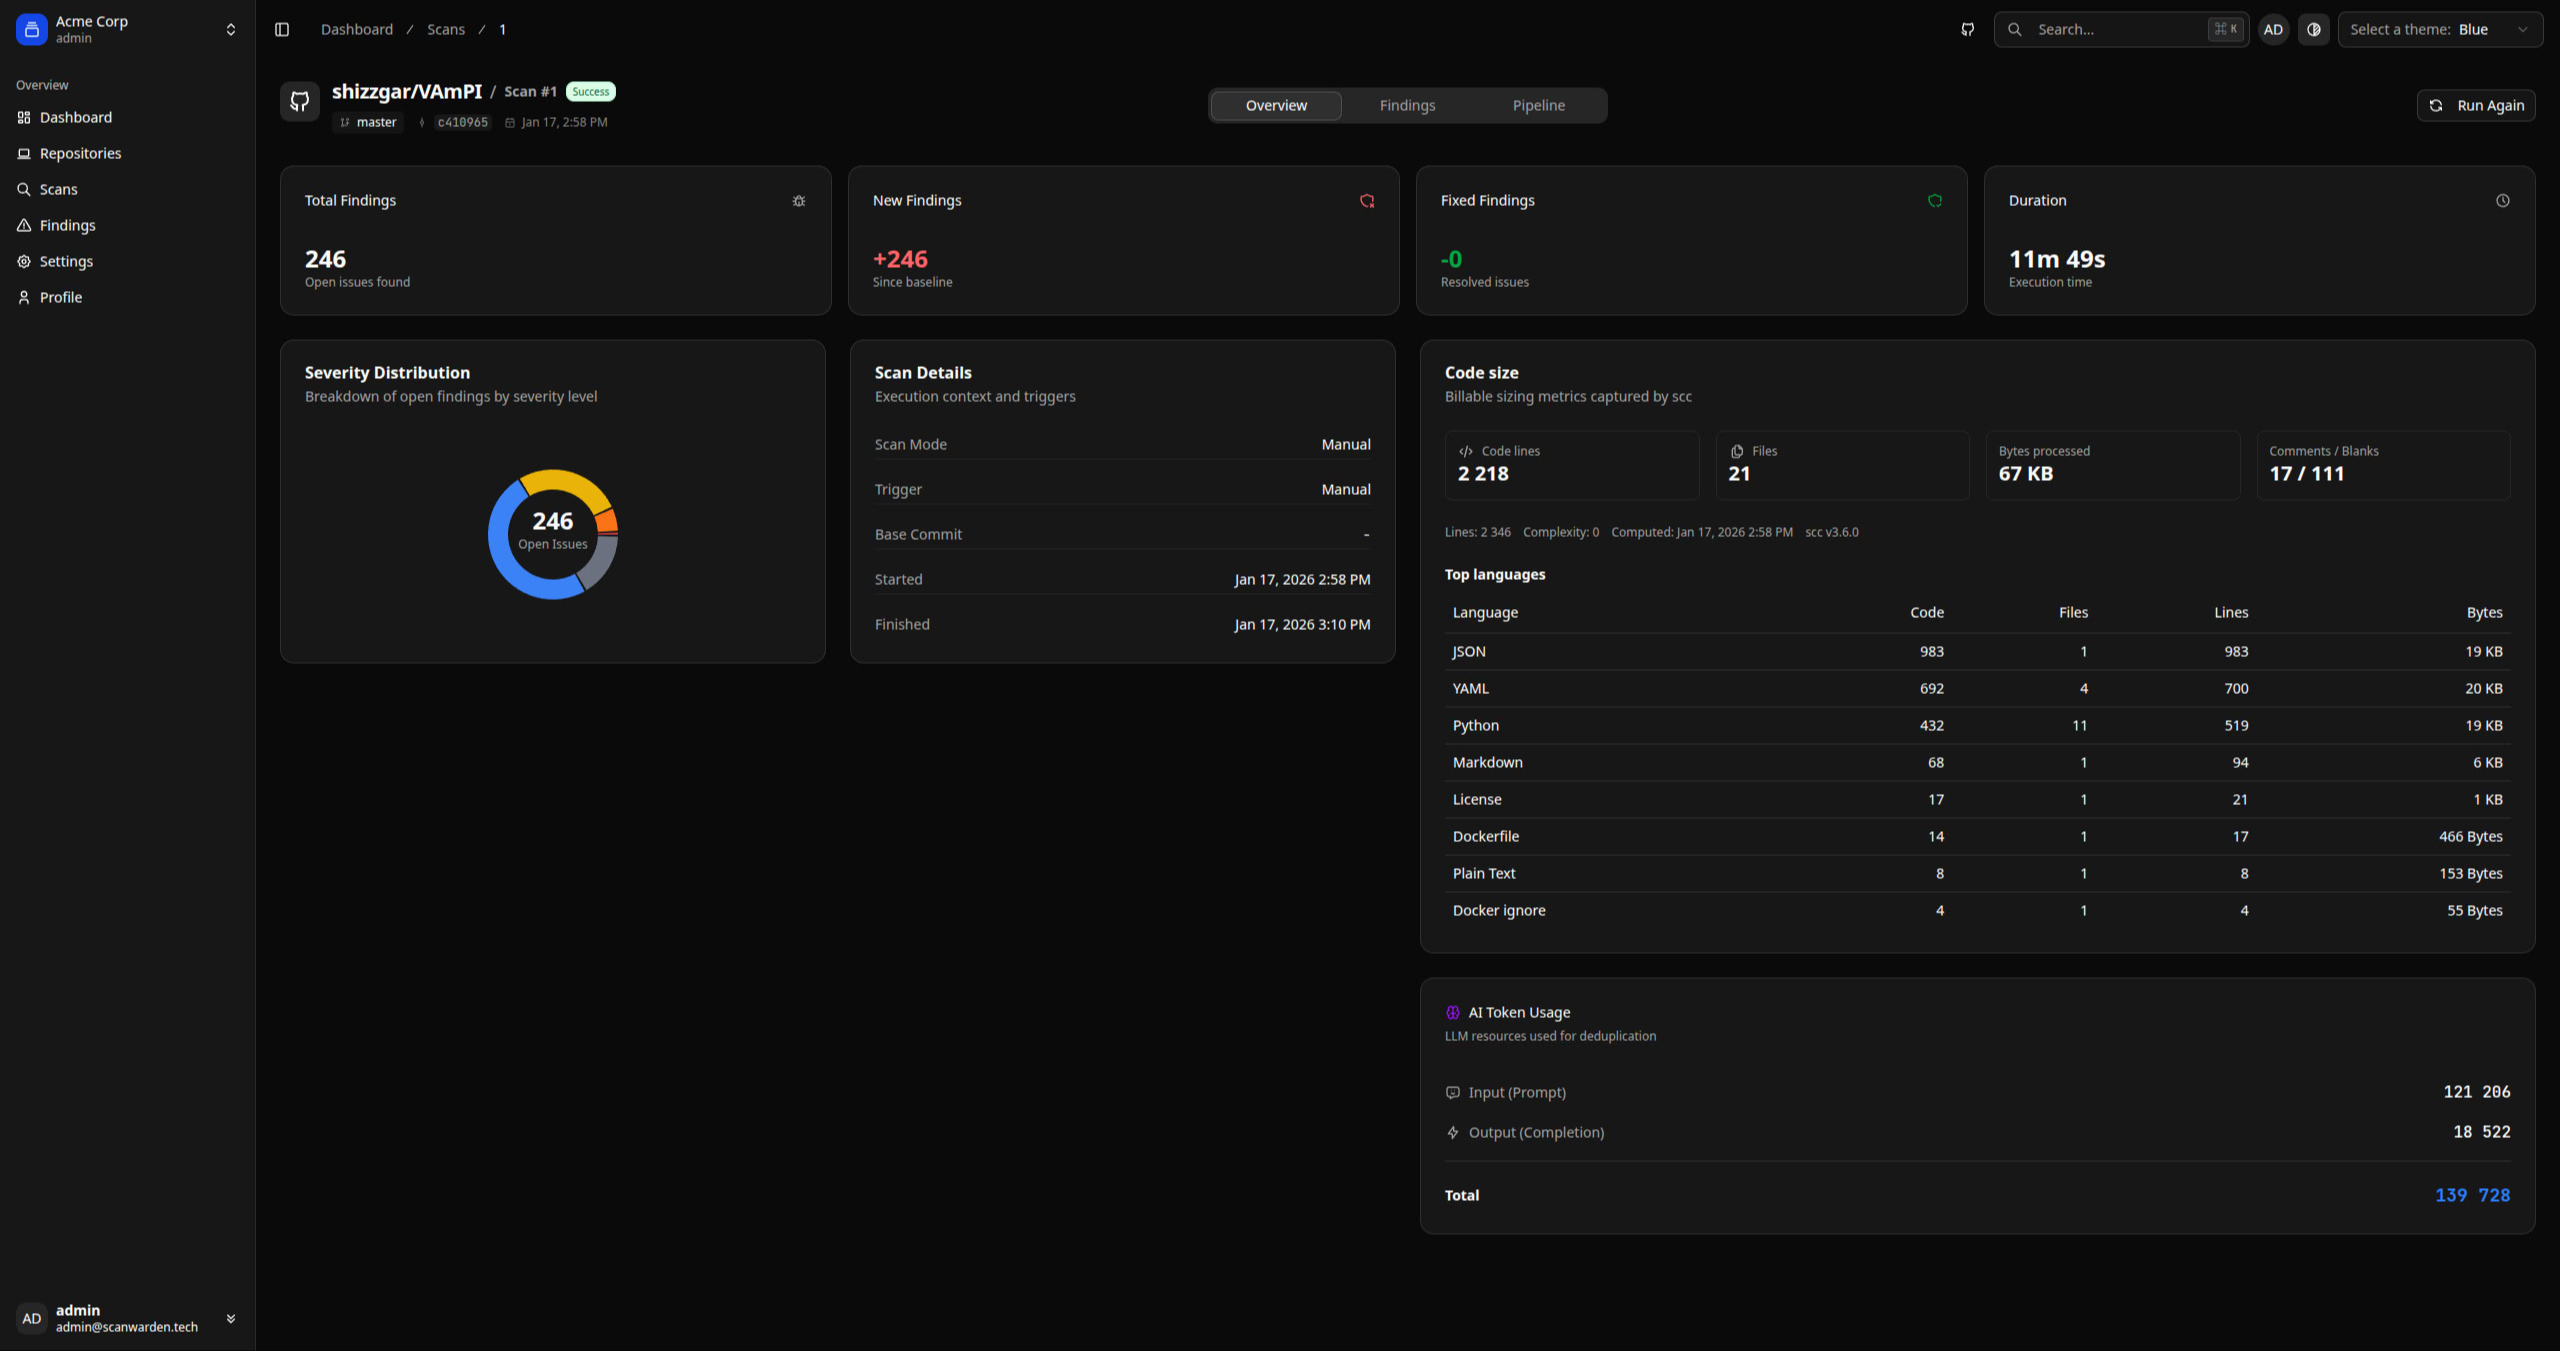The width and height of the screenshot is (2560, 1351).
Task: Open the Select a theme dropdown
Action: click(x=2440, y=29)
